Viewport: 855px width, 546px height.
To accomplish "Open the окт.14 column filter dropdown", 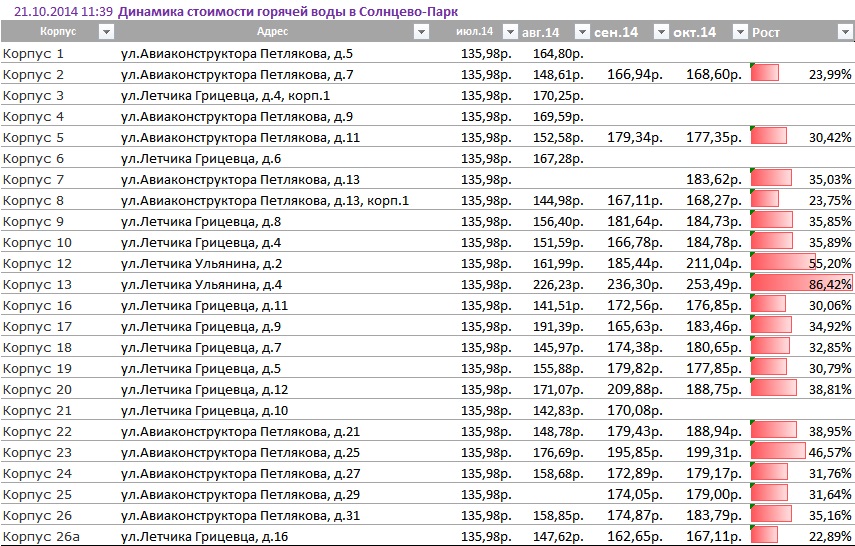I will click(x=739, y=32).
